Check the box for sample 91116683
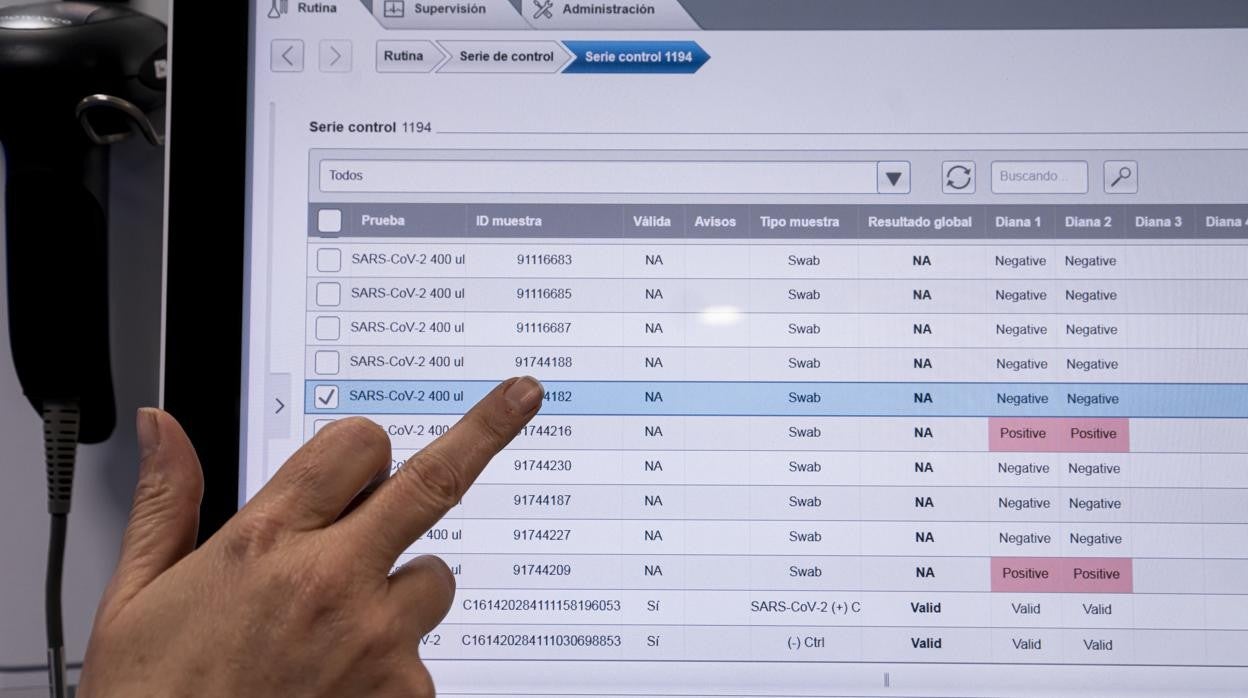 (x=328, y=260)
